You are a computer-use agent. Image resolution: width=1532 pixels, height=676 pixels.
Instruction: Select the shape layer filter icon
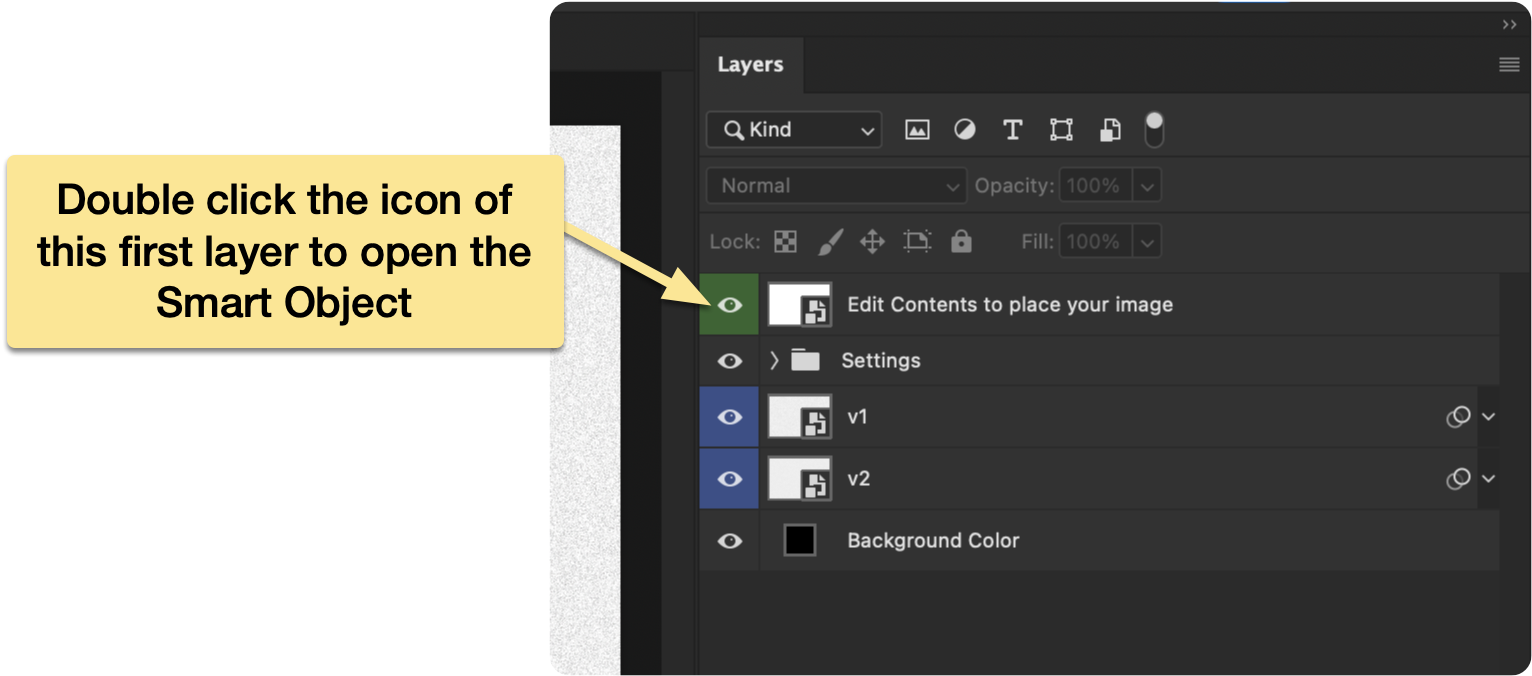[x=1061, y=130]
